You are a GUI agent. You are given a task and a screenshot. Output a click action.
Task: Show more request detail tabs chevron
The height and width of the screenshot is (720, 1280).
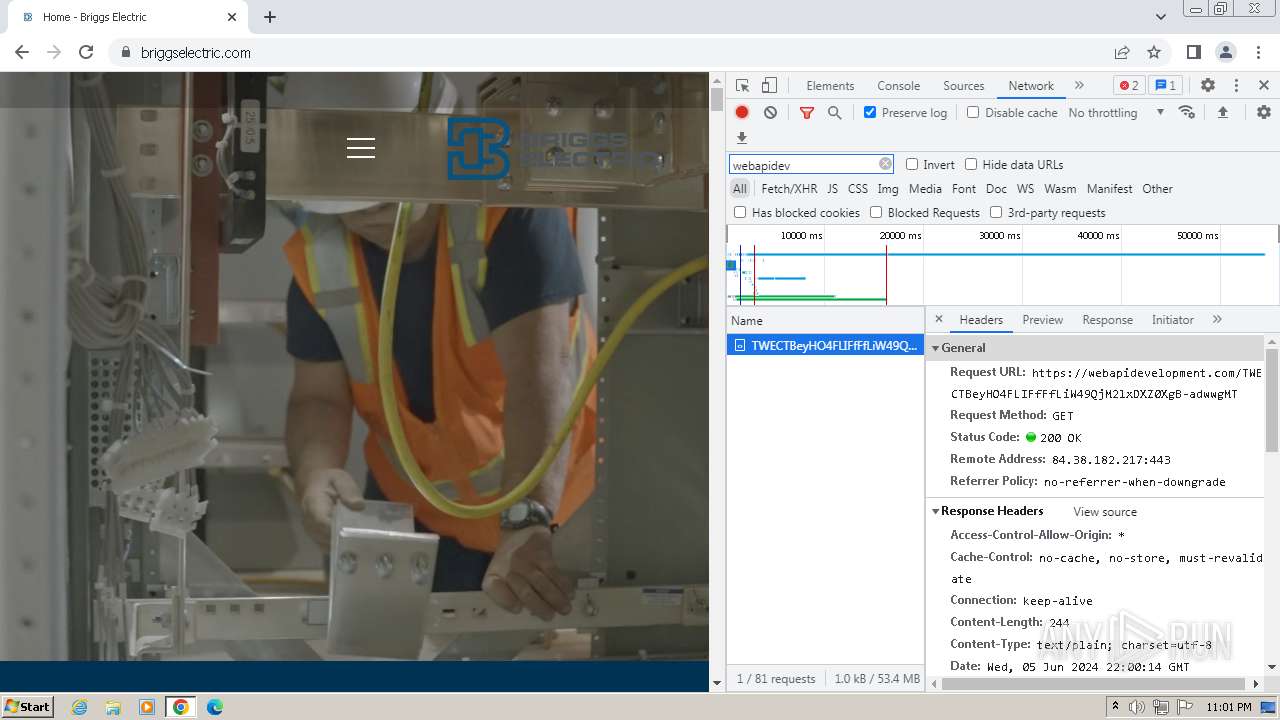click(x=1217, y=319)
